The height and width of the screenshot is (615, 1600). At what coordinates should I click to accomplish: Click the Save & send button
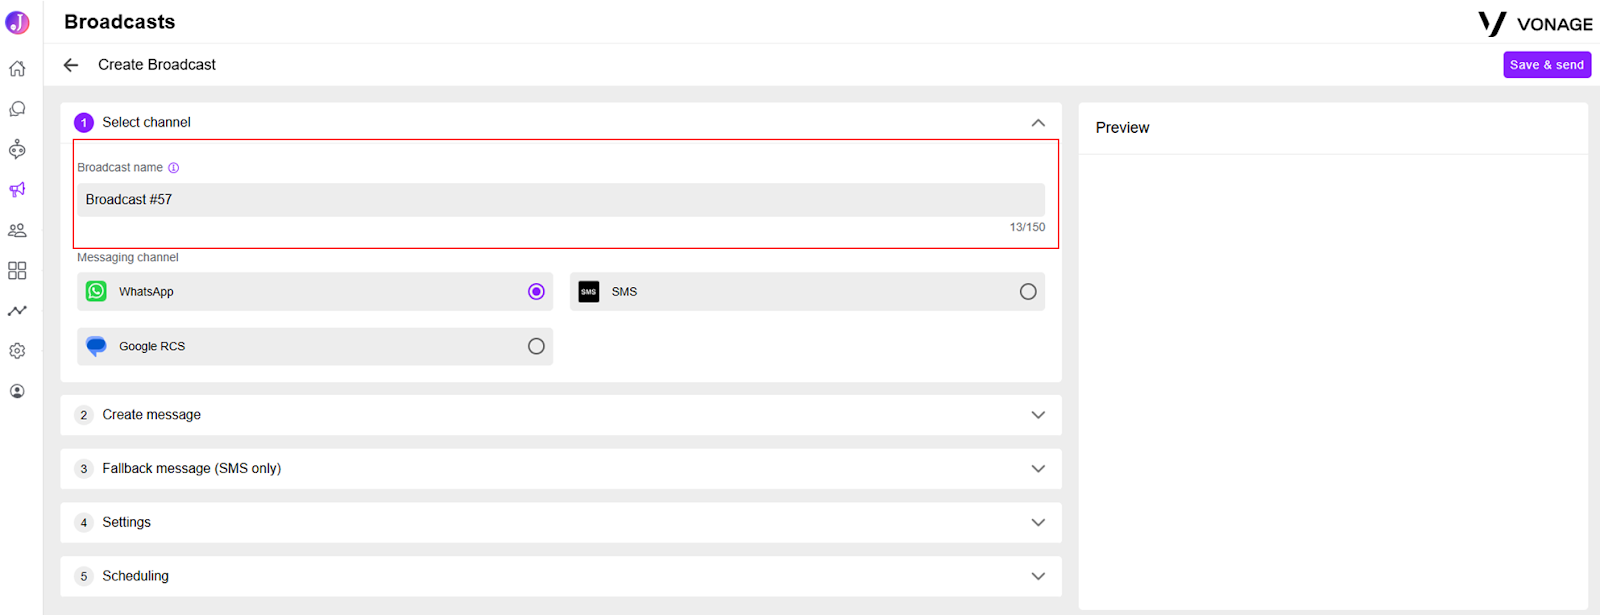point(1547,65)
